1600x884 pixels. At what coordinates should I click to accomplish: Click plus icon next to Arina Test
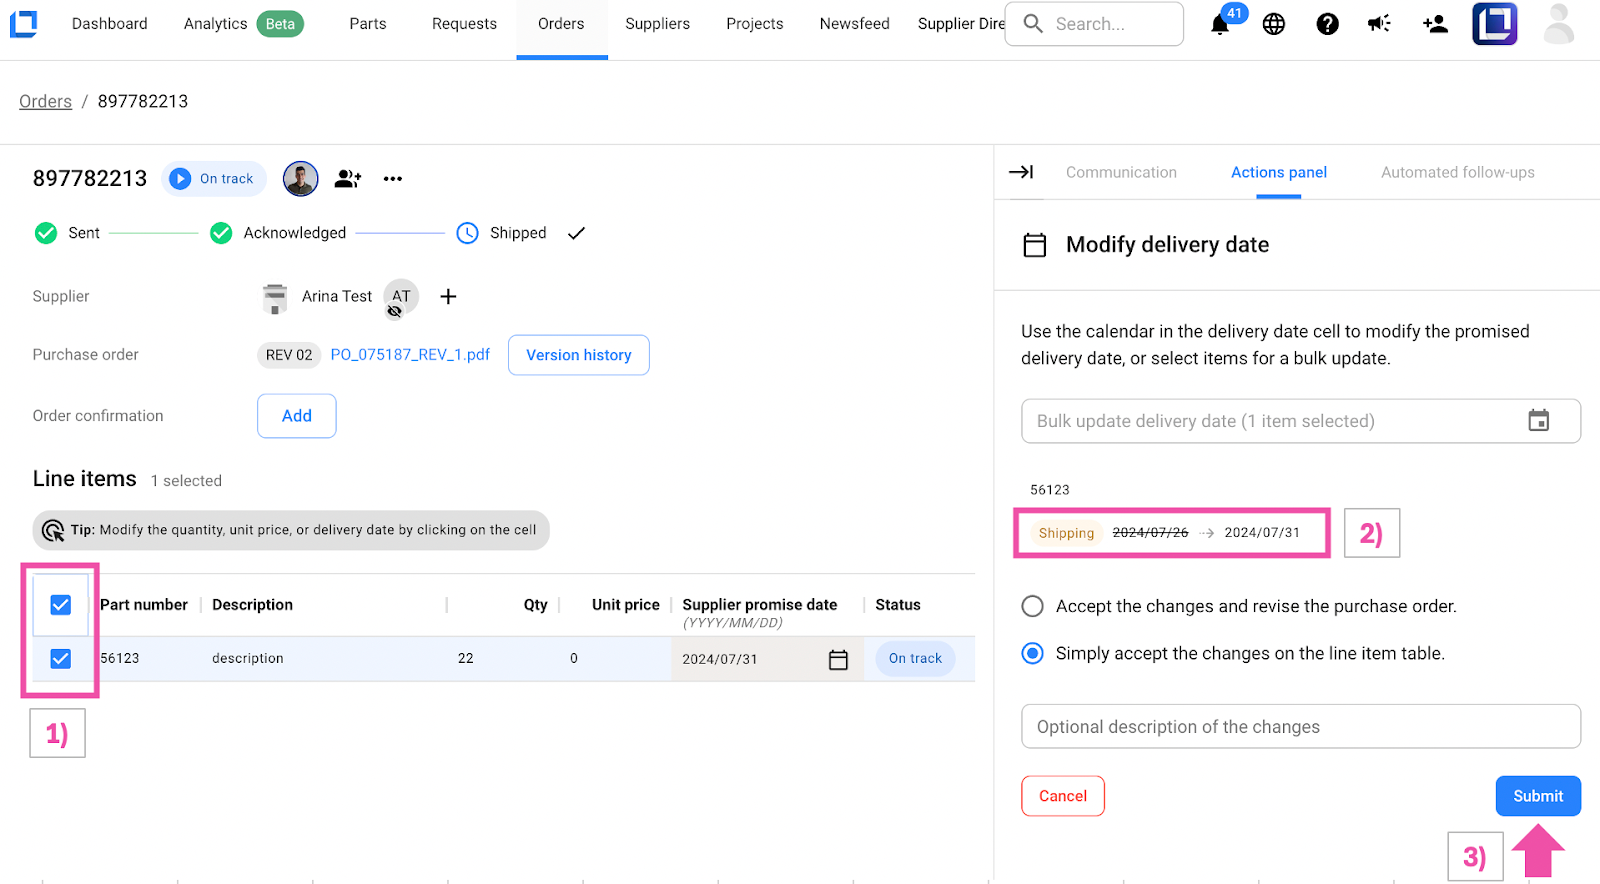click(448, 296)
